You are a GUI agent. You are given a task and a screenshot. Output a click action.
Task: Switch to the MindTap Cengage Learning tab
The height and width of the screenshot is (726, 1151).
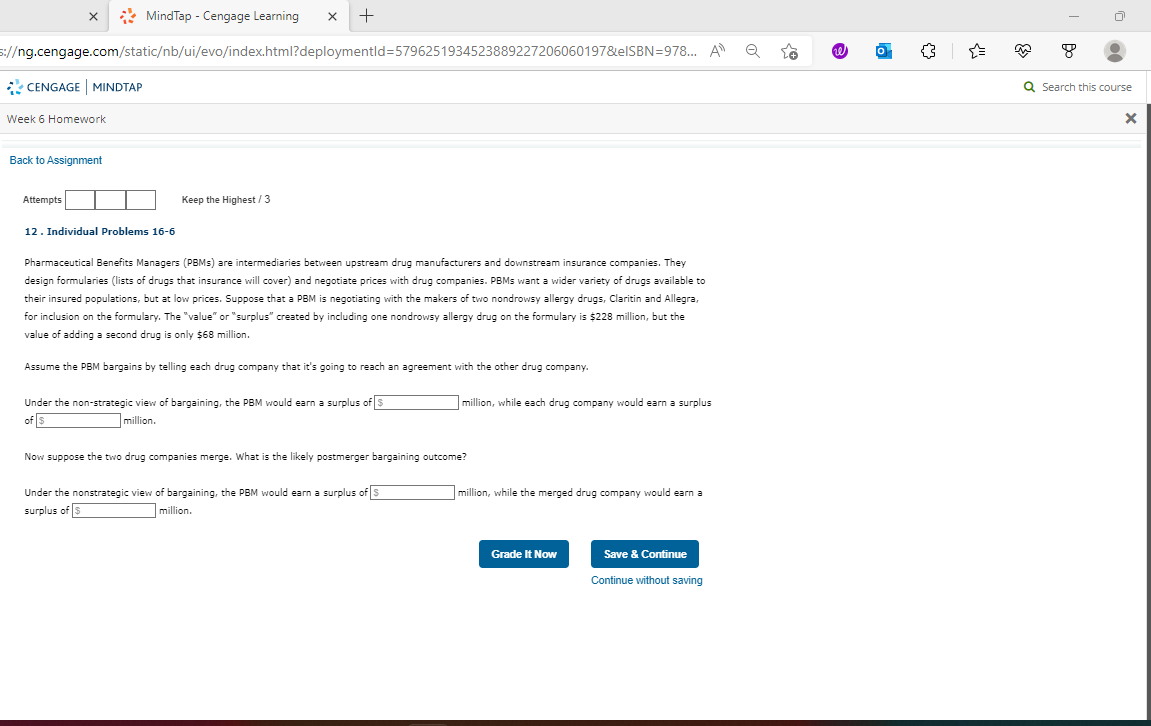(225, 16)
